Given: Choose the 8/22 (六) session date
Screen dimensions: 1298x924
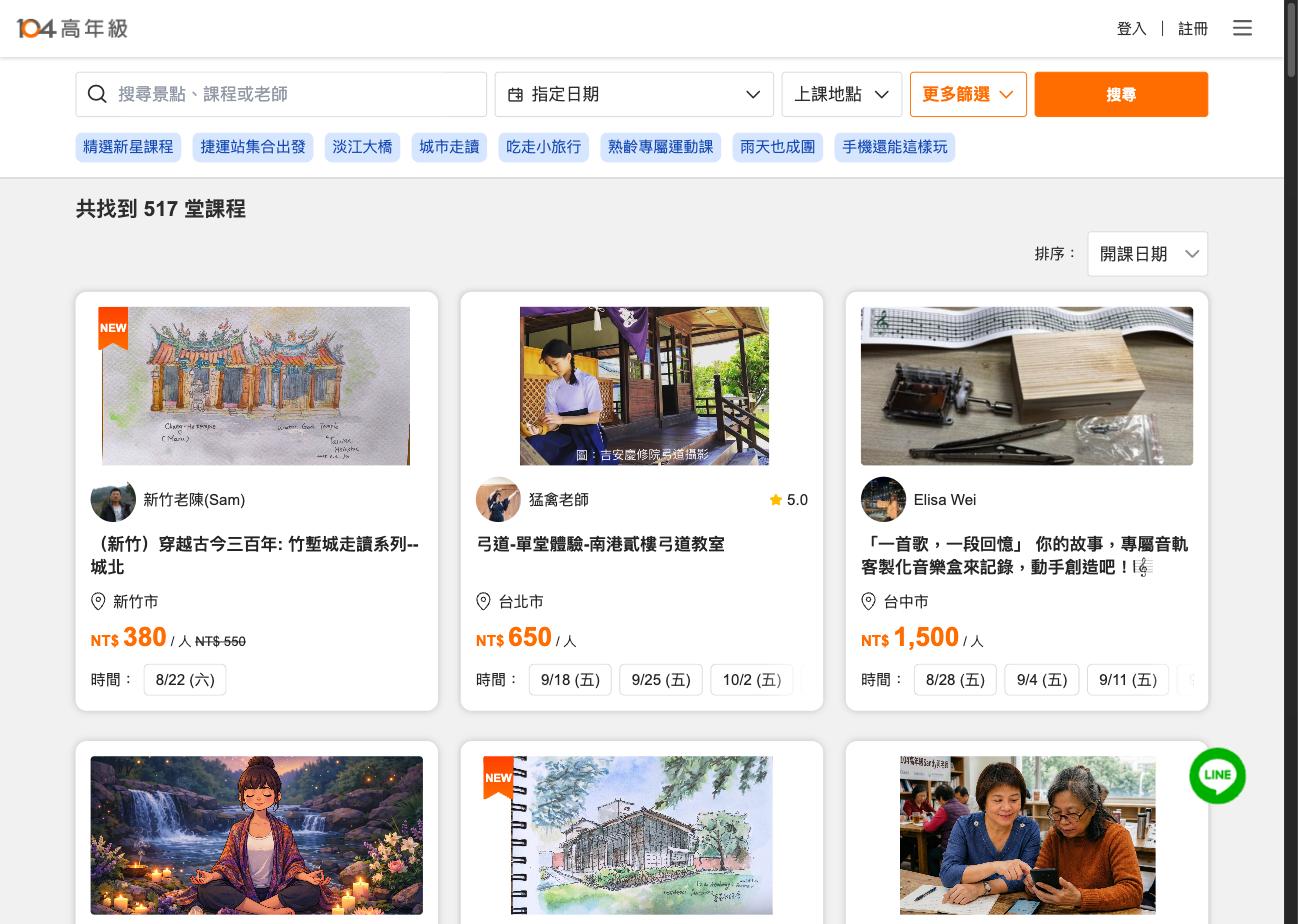Looking at the screenshot, I should [x=185, y=680].
